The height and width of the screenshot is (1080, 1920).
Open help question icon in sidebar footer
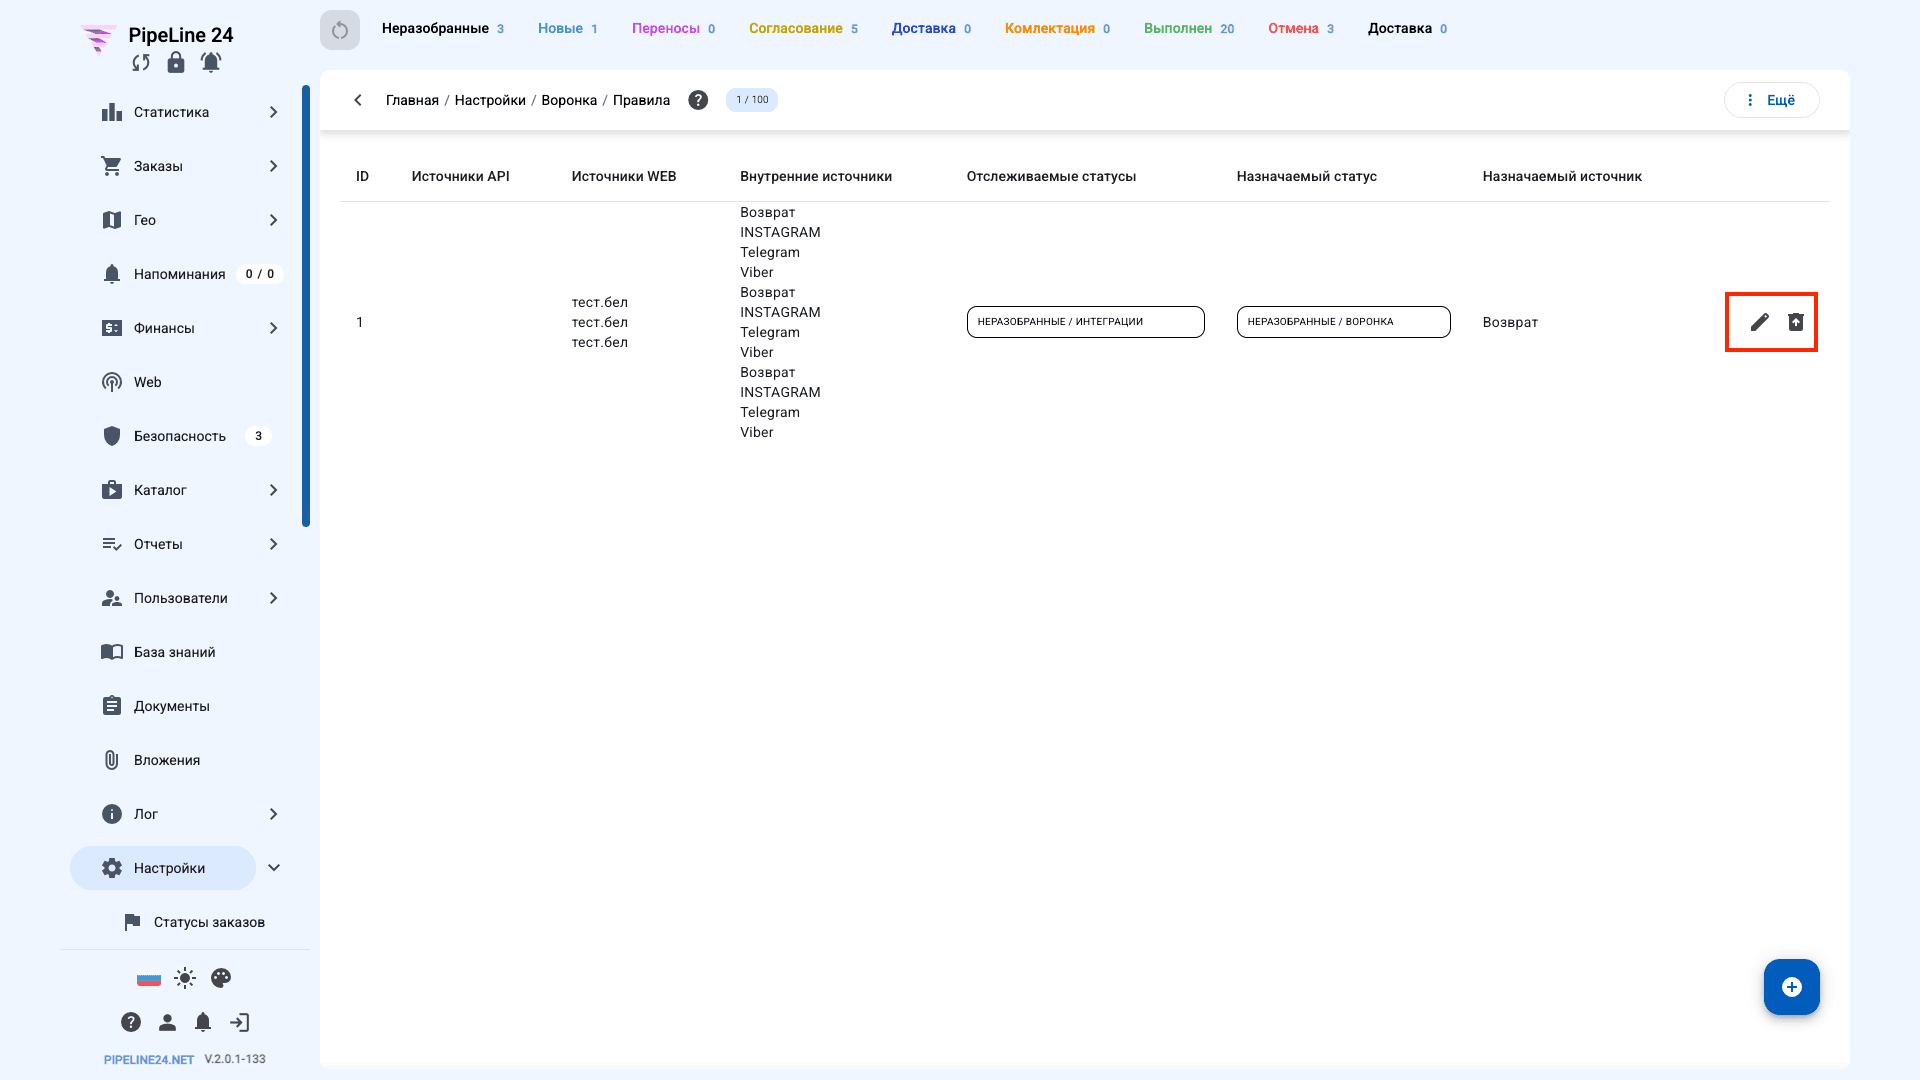131,1022
